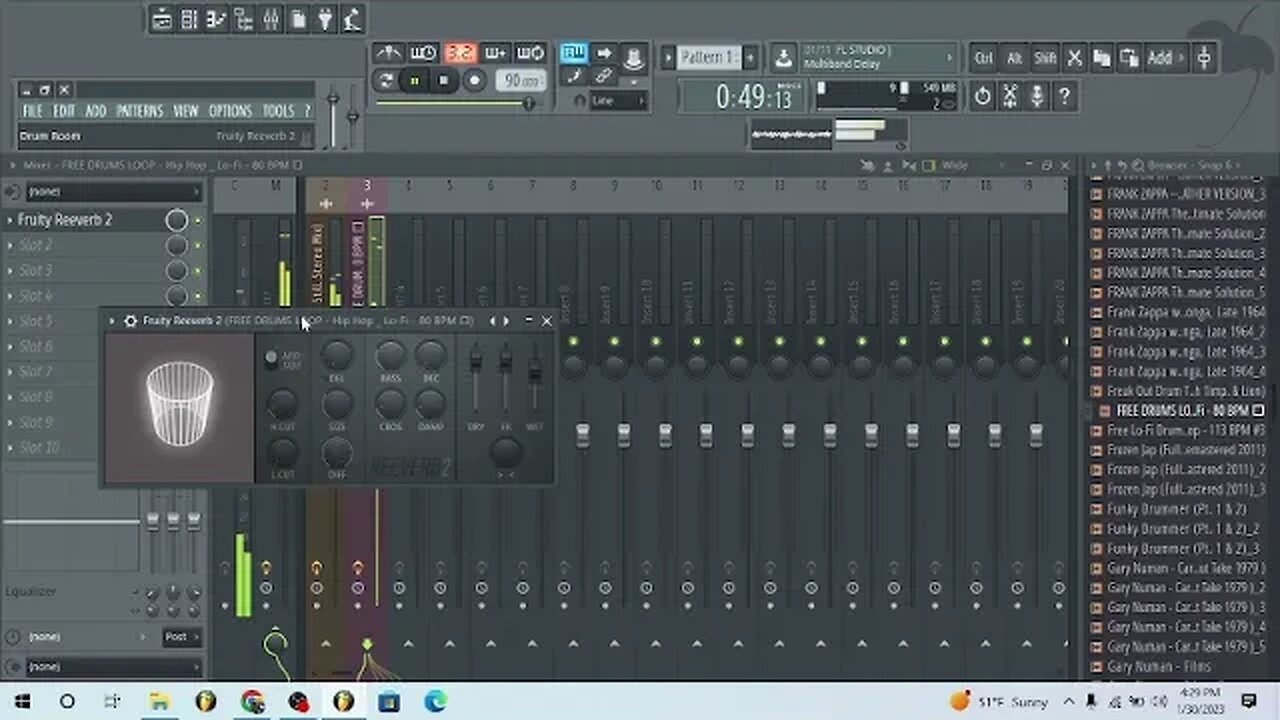Viewport: 1280px width, 720px height.
Task: Open the project files clipboard icon
Action: point(298,19)
